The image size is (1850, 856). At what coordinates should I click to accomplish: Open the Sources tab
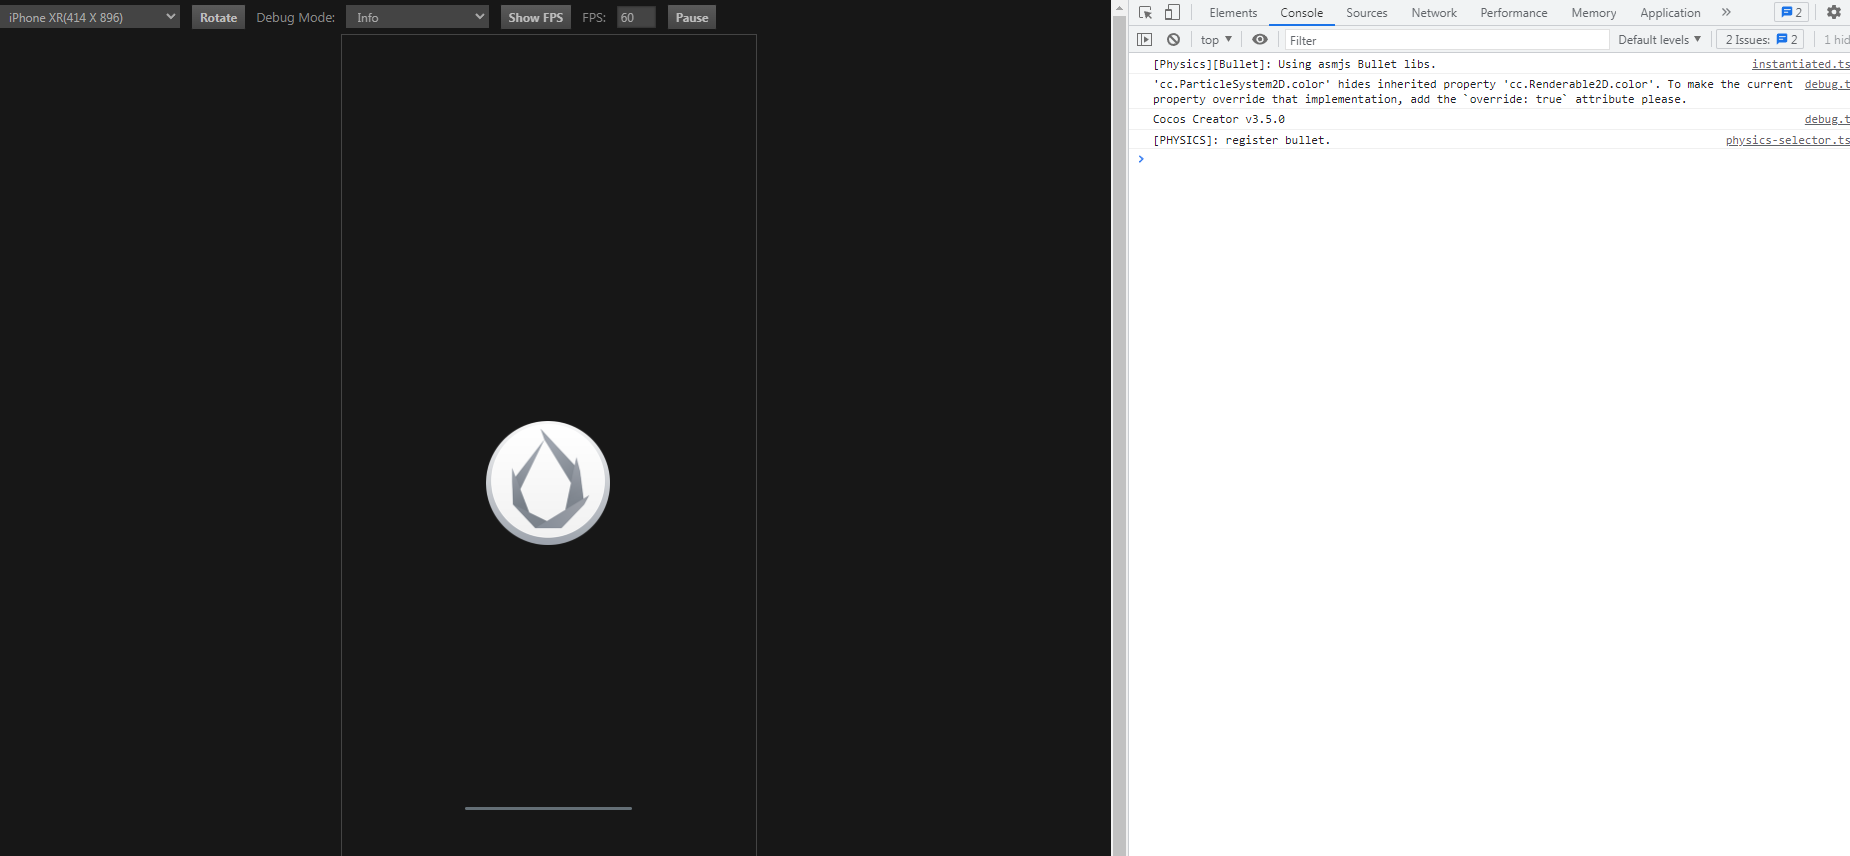coord(1366,13)
